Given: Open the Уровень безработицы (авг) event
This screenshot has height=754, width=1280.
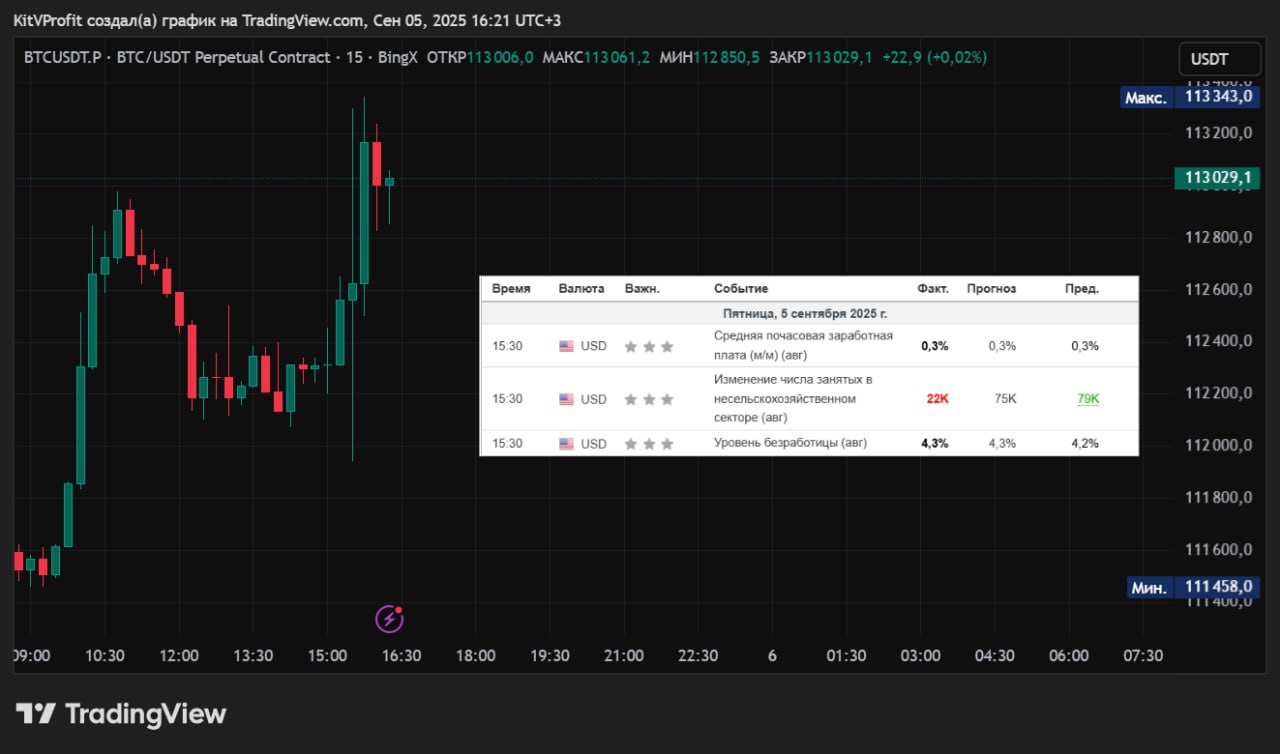Looking at the screenshot, I should coord(791,443).
